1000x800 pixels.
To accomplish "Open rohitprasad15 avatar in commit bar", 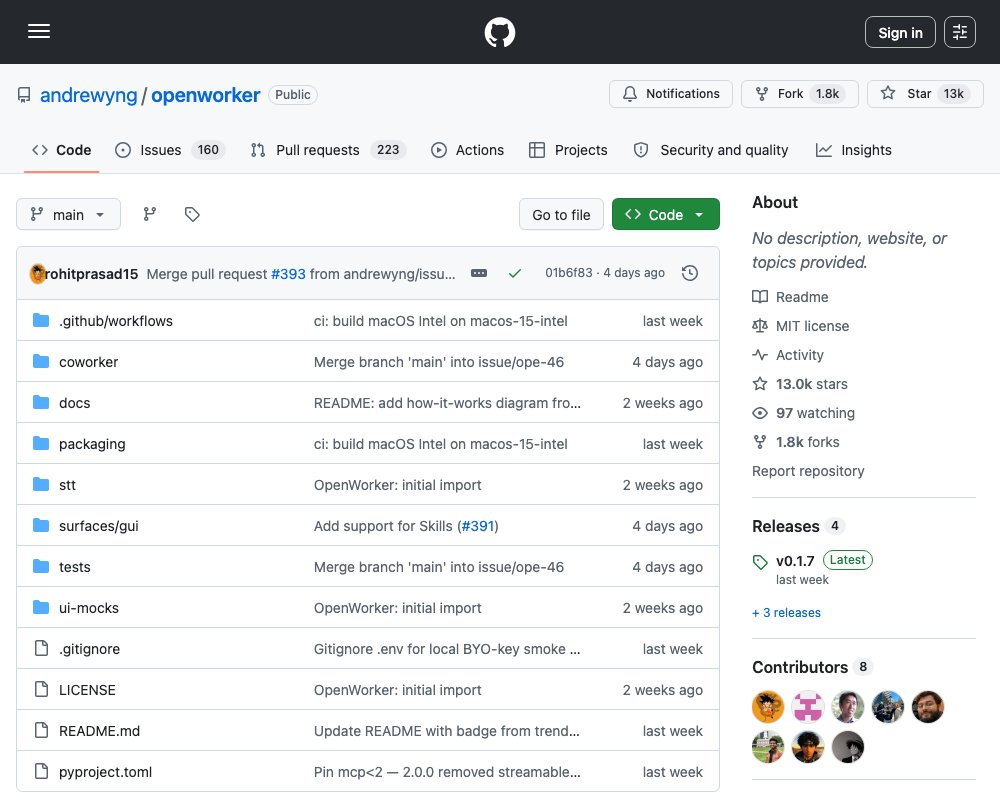I will [38, 274].
